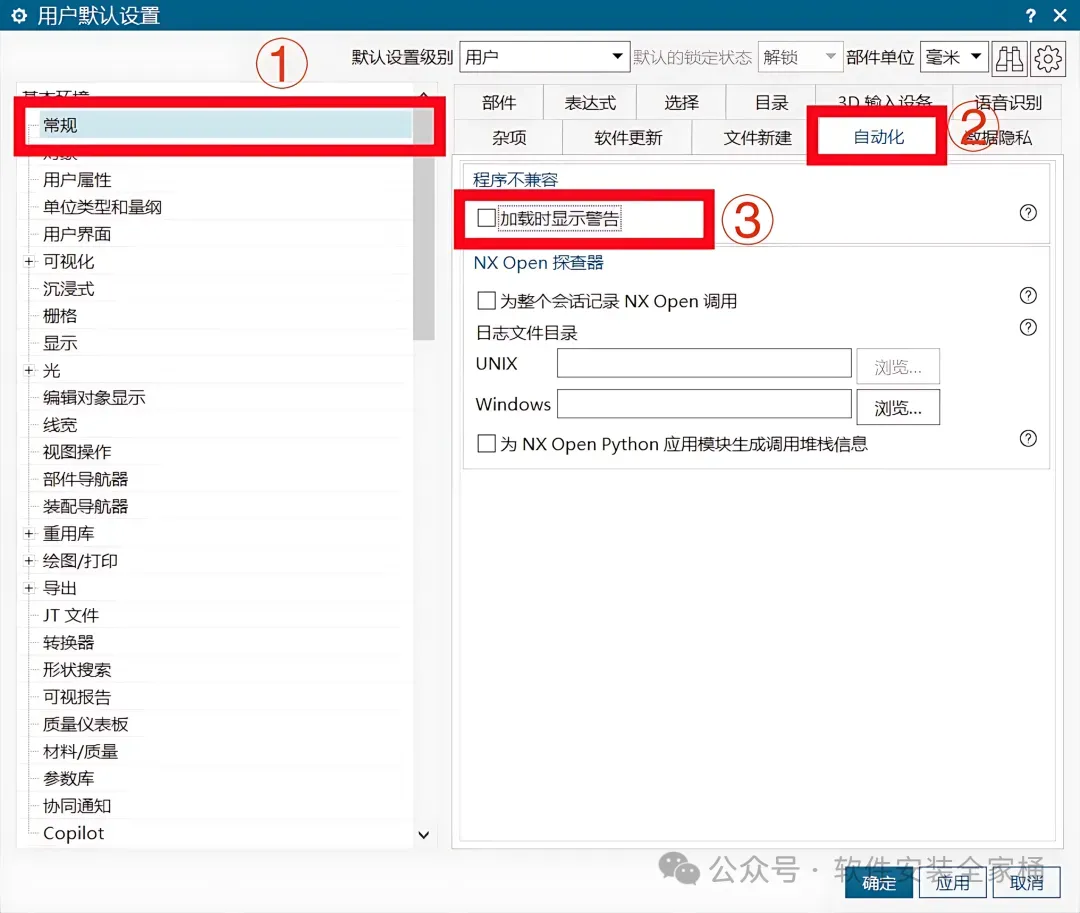This screenshot has width=1080, height=913.
Task: Click the 应用 button
Action: pos(952,883)
